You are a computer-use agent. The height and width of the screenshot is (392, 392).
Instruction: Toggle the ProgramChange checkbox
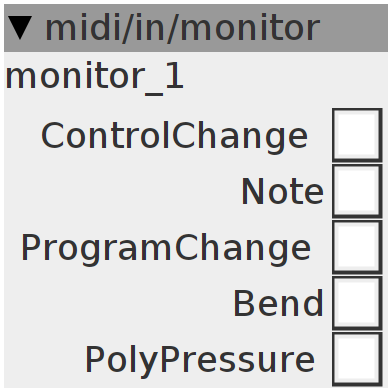tap(357, 247)
